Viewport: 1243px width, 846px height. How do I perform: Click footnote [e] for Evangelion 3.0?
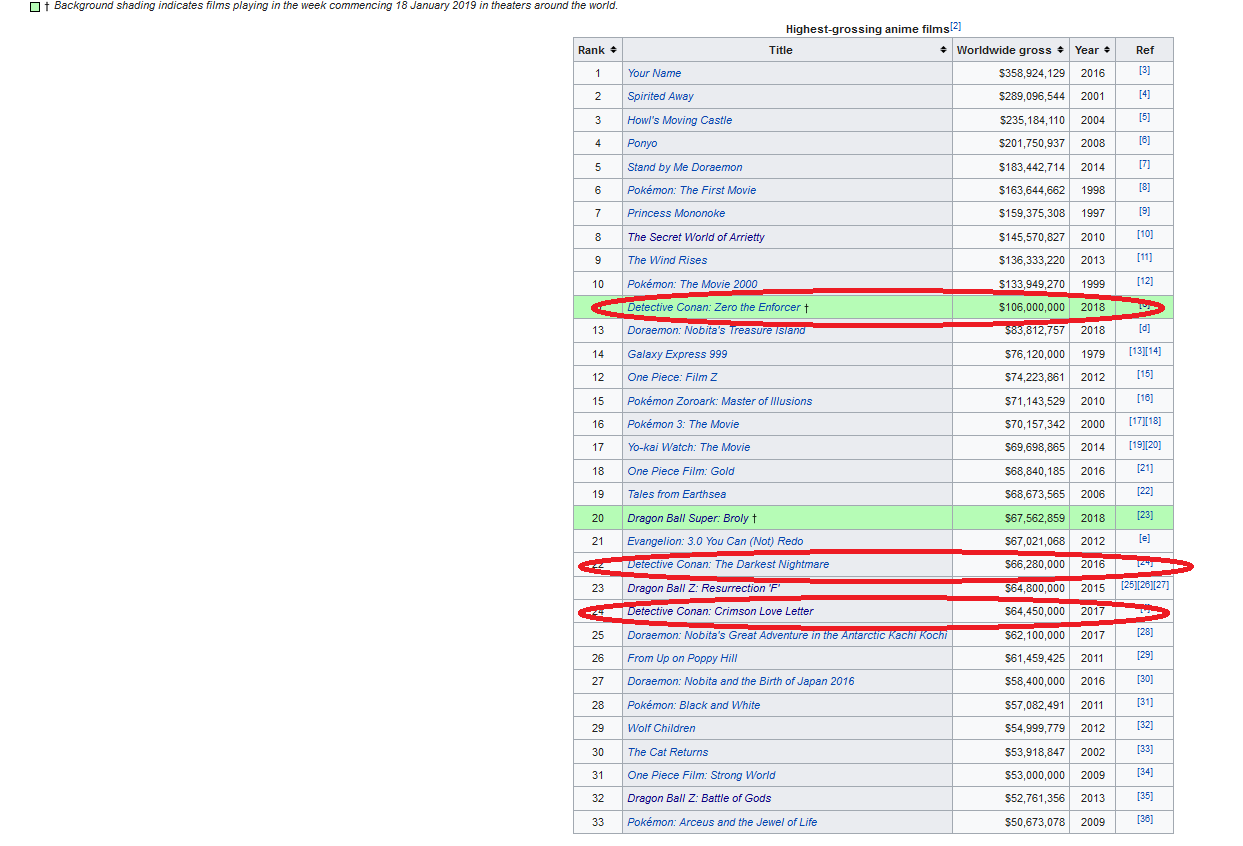[x=1144, y=539]
